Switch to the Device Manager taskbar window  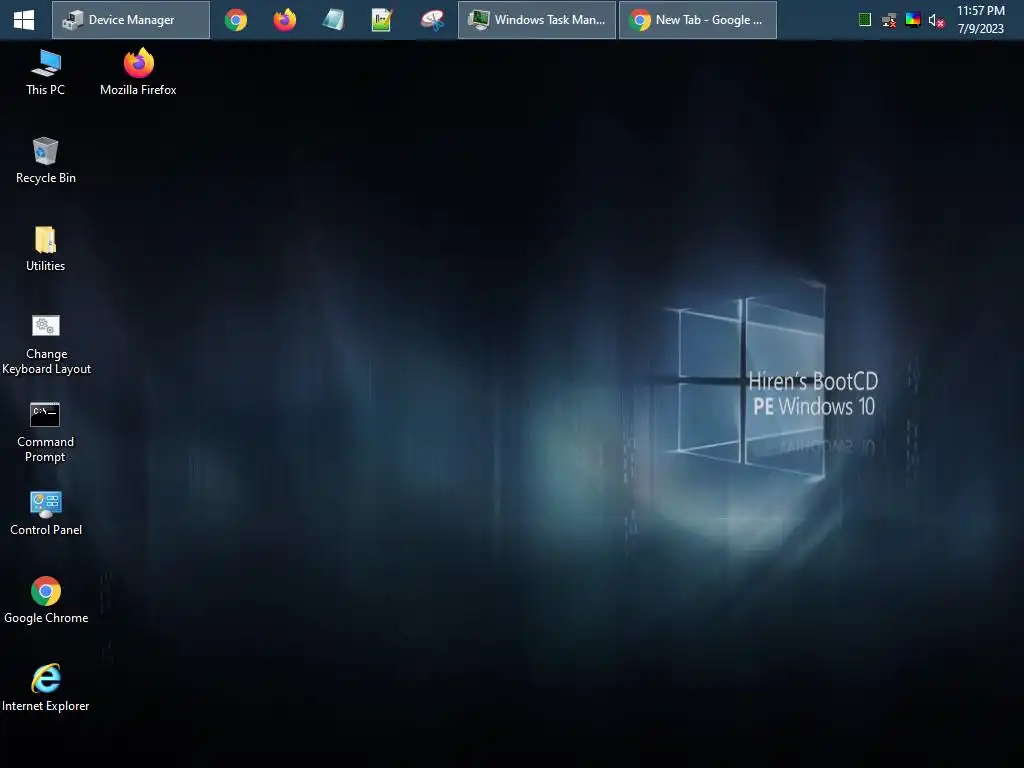[x=131, y=20]
